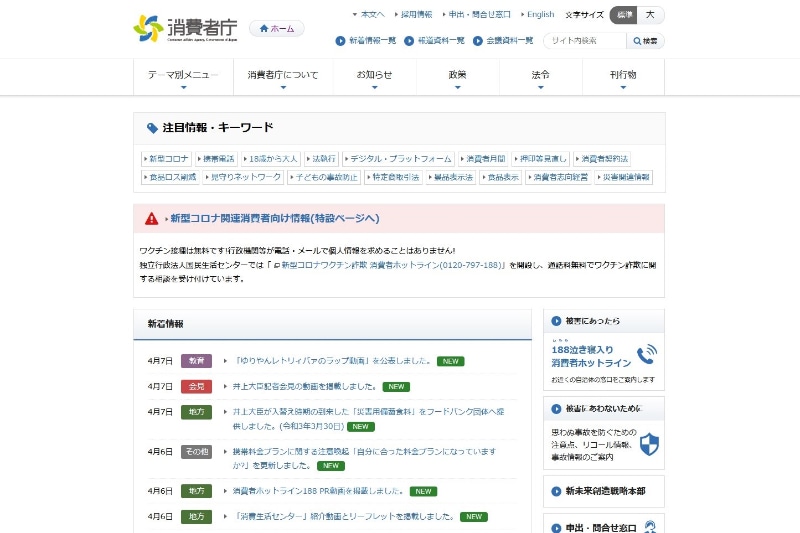Click the circle arrow icon beside 新未来創造戦略本部
Image resolution: width=800 pixels, height=533 pixels.
click(556, 492)
